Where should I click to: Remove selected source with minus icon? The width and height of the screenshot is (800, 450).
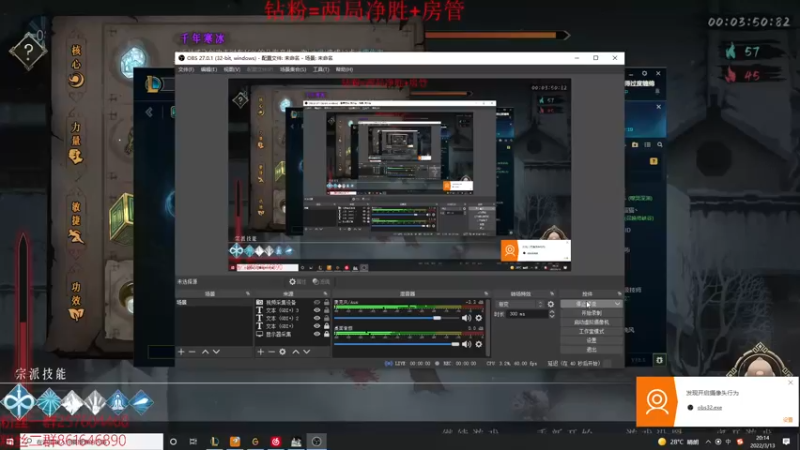pos(271,352)
